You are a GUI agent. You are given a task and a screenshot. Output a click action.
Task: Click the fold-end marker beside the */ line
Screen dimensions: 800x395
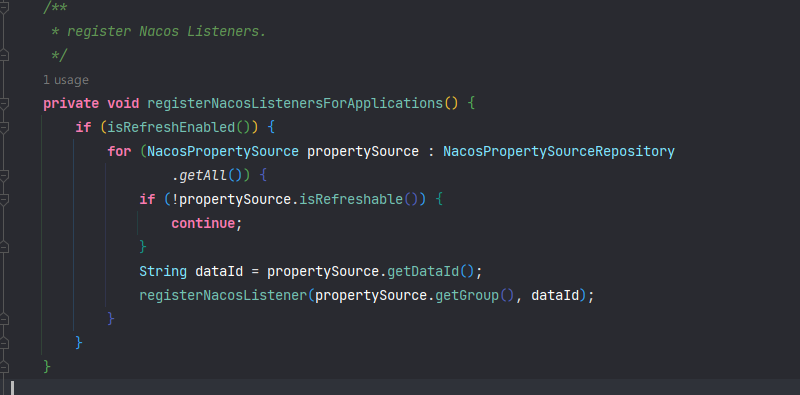(x=4, y=55)
